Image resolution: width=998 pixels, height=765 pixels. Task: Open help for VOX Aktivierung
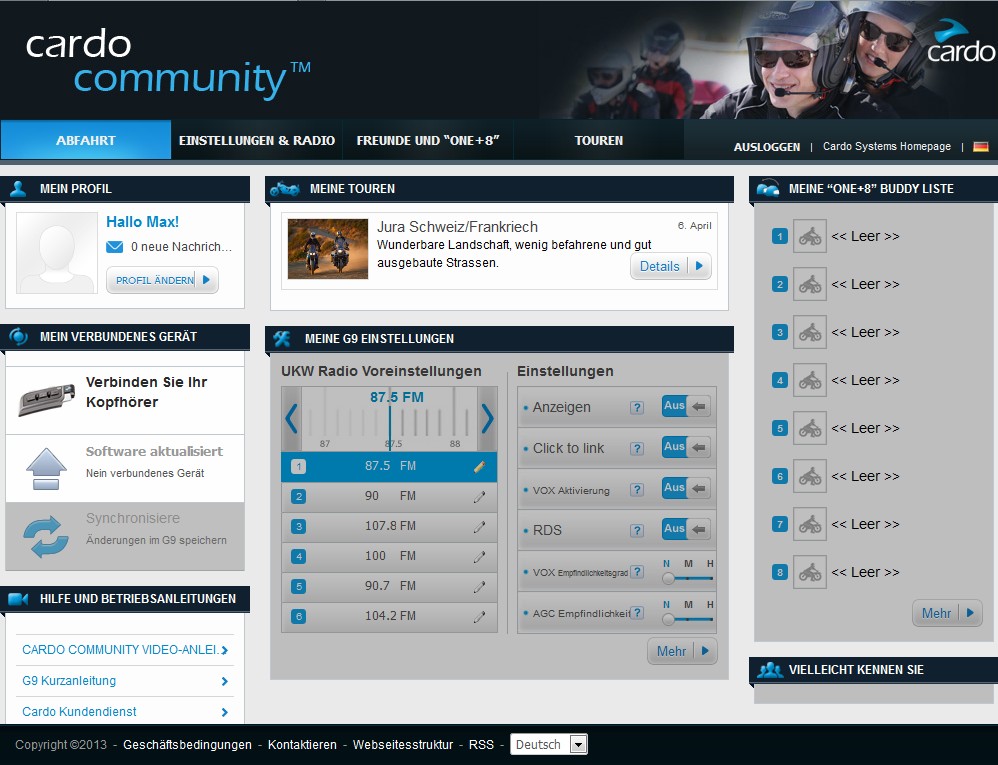pyautogui.click(x=636, y=489)
